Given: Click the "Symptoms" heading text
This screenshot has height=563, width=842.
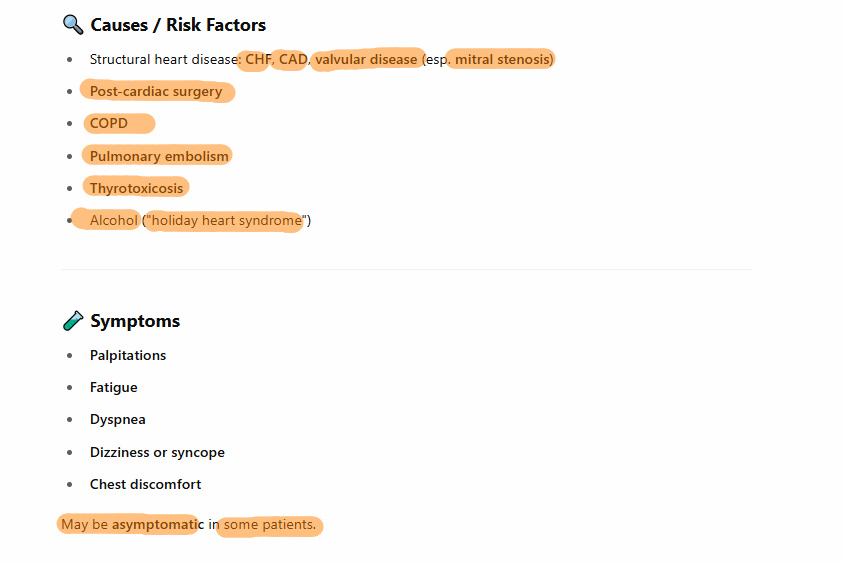Looking at the screenshot, I should pyautogui.click(x=135, y=321).
